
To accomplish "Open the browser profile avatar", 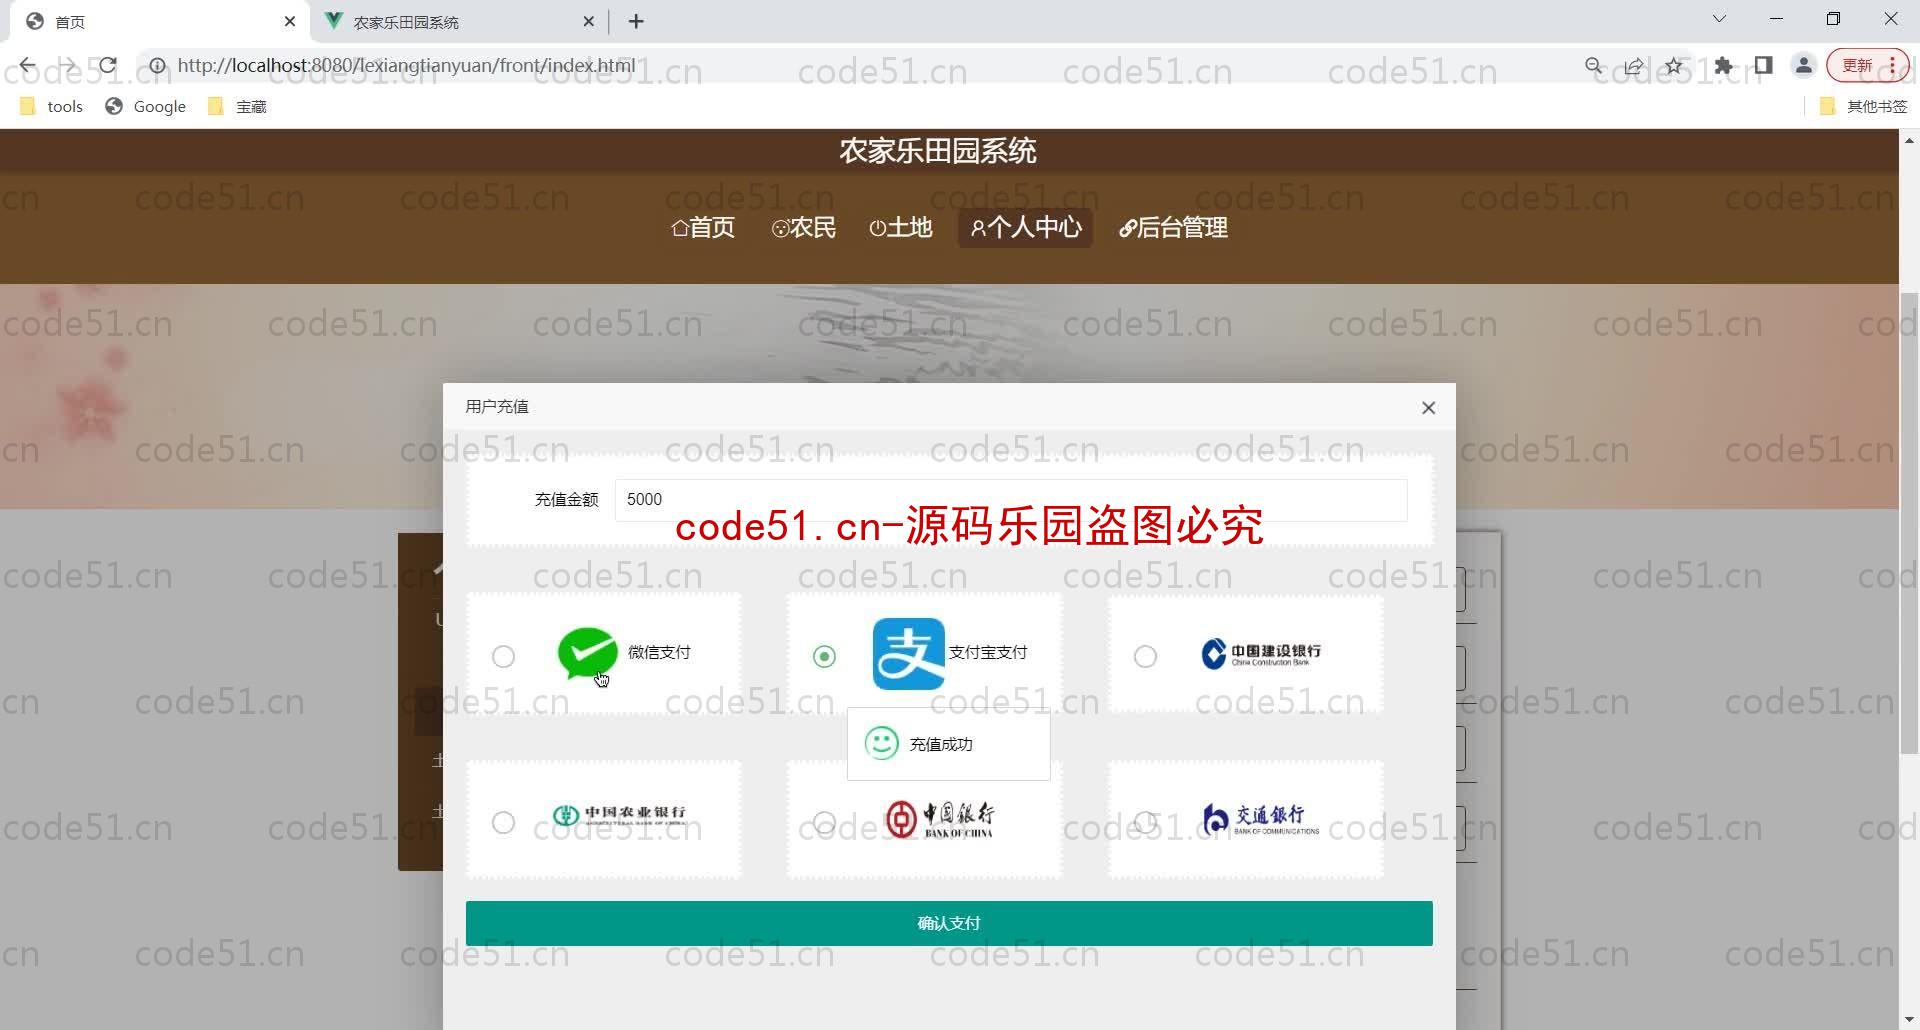I will point(1803,66).
